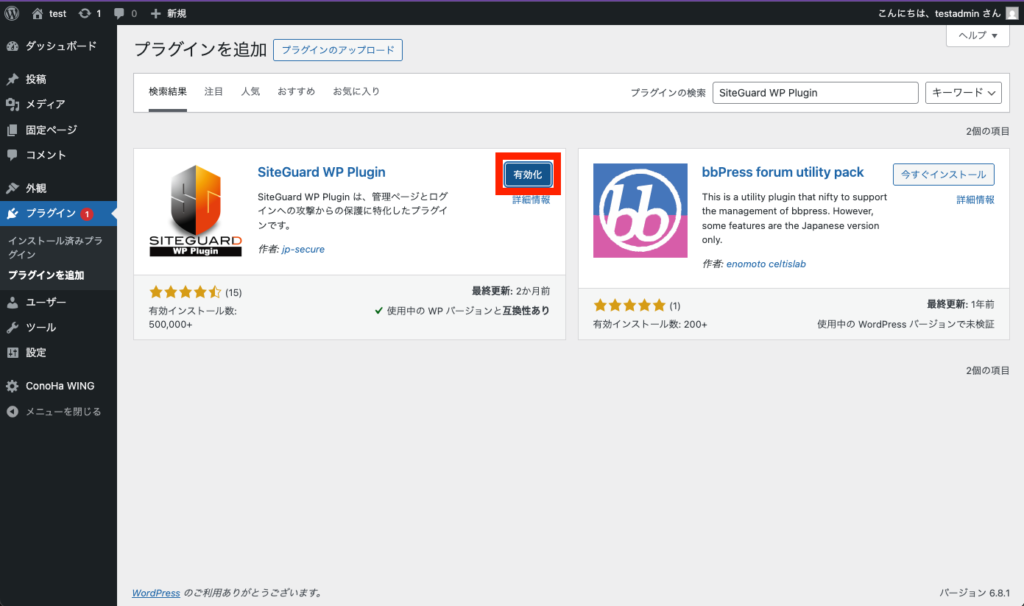
Task: Click the 有効インストール数: 200+ text
Action: pos(650,324)
